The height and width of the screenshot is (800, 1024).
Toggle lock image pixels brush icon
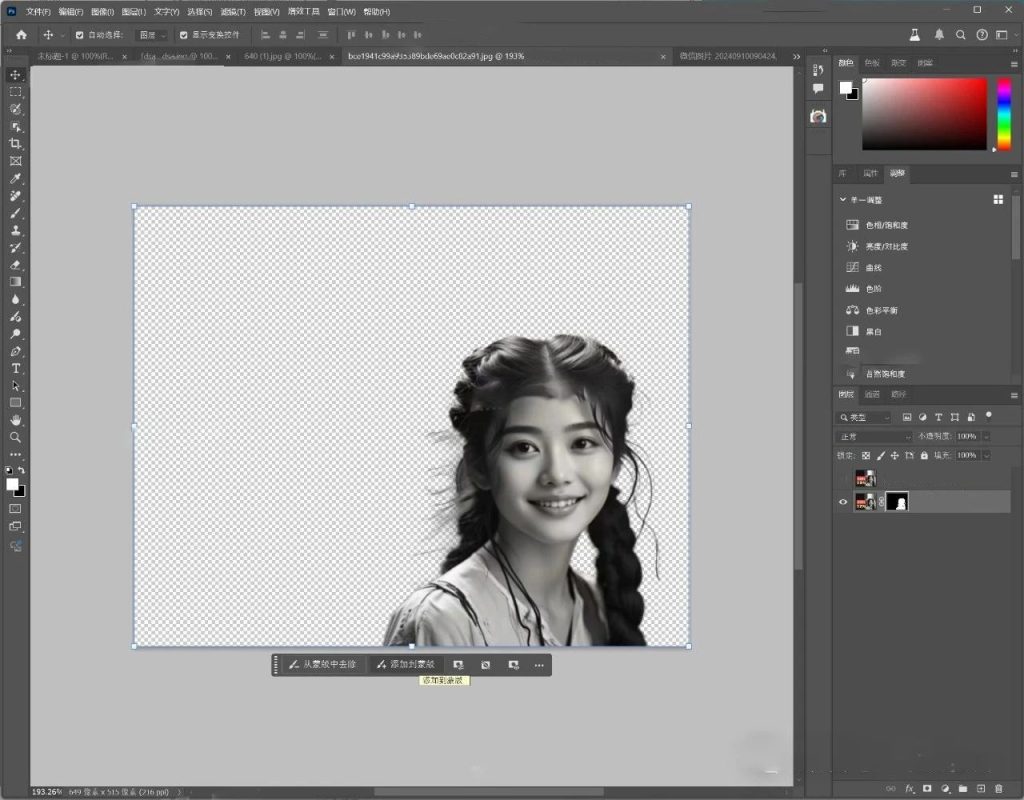pyautogui.click(x=880, y=455)
